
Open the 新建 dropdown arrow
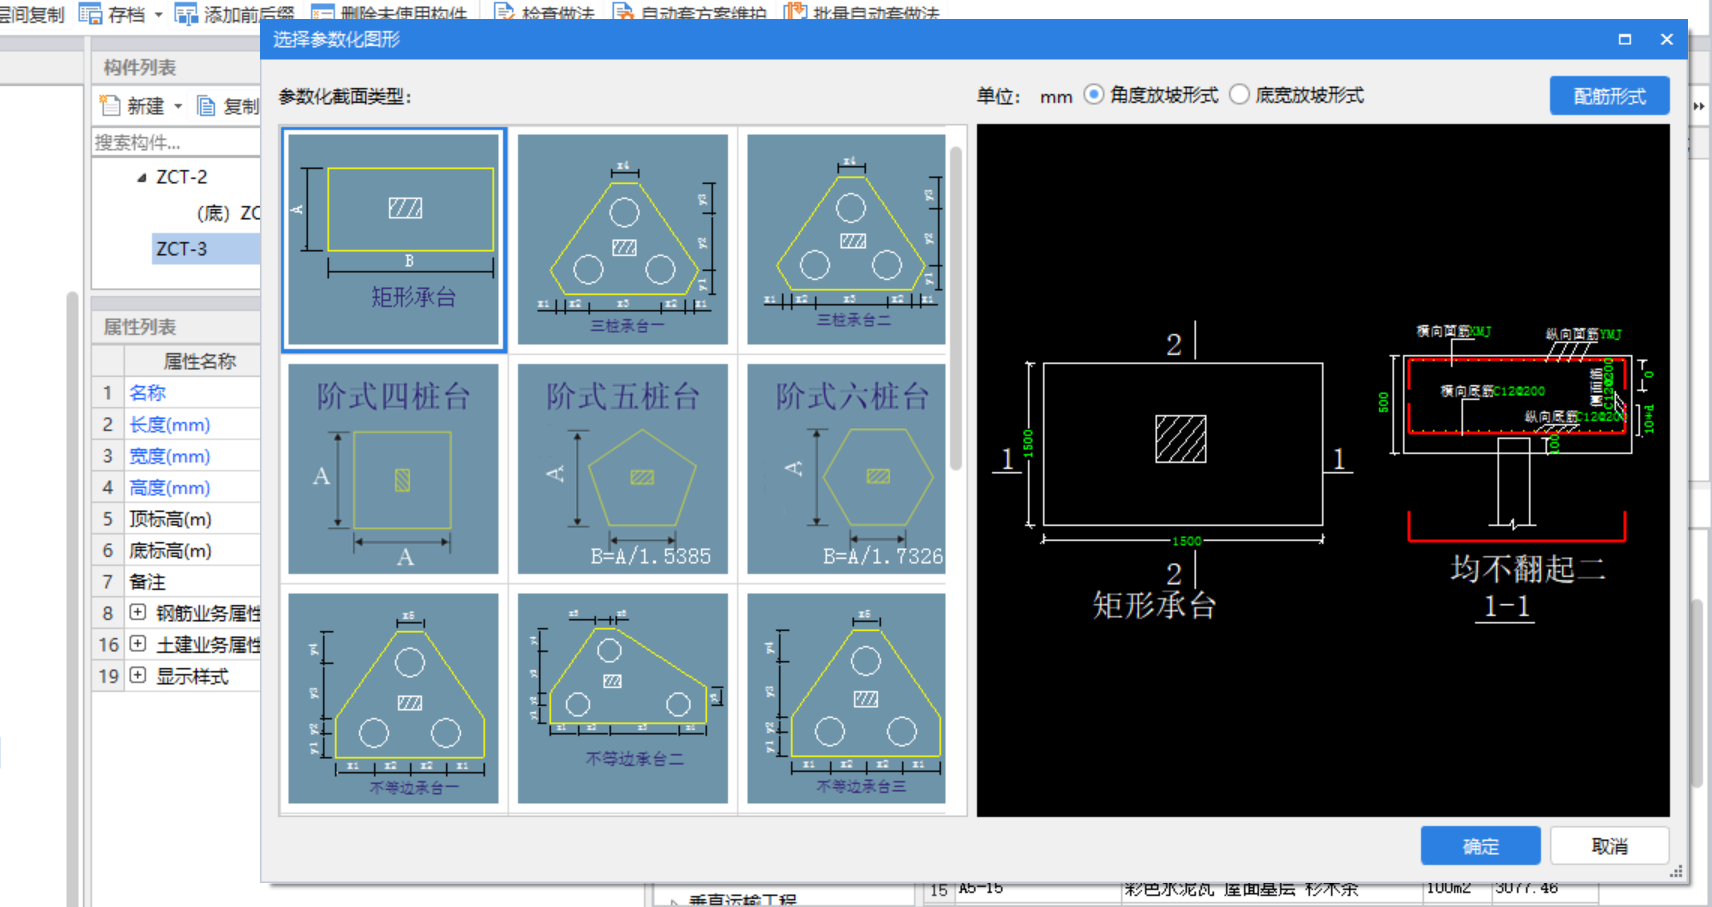click(x=178, y=106)
